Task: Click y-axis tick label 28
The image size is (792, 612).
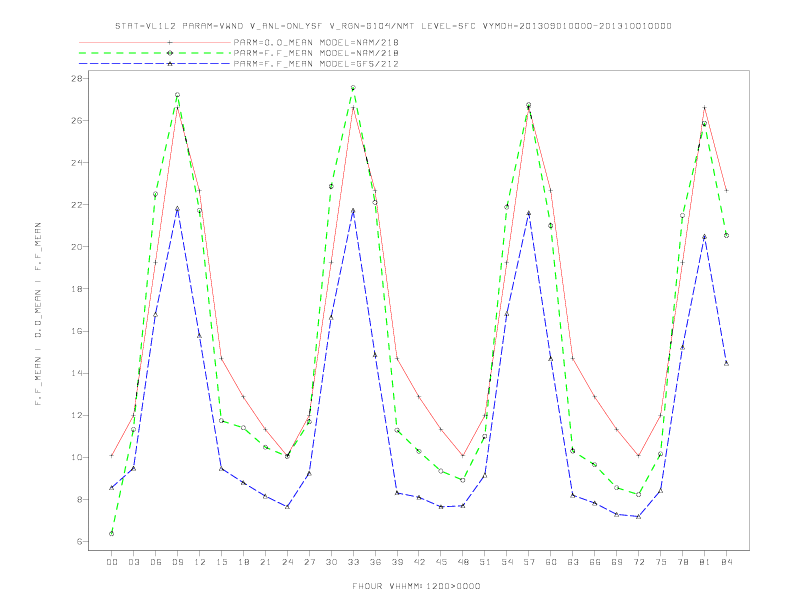Action: [x=77, y=78]
